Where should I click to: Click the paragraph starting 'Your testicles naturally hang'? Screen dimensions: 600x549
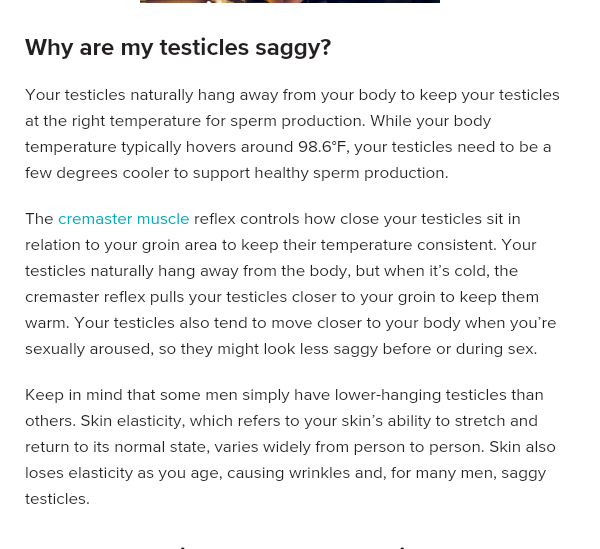point(292,134)
